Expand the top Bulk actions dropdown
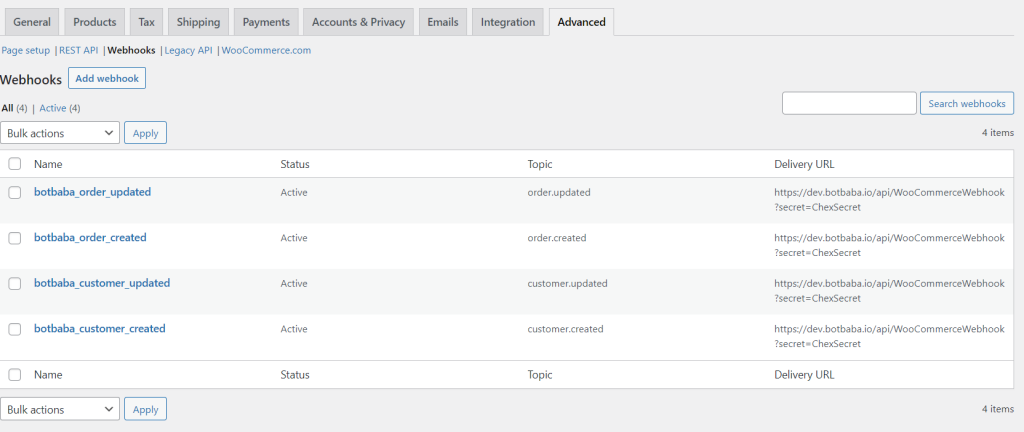Screen dimensions: 1024x432 [x=60, y=132]
